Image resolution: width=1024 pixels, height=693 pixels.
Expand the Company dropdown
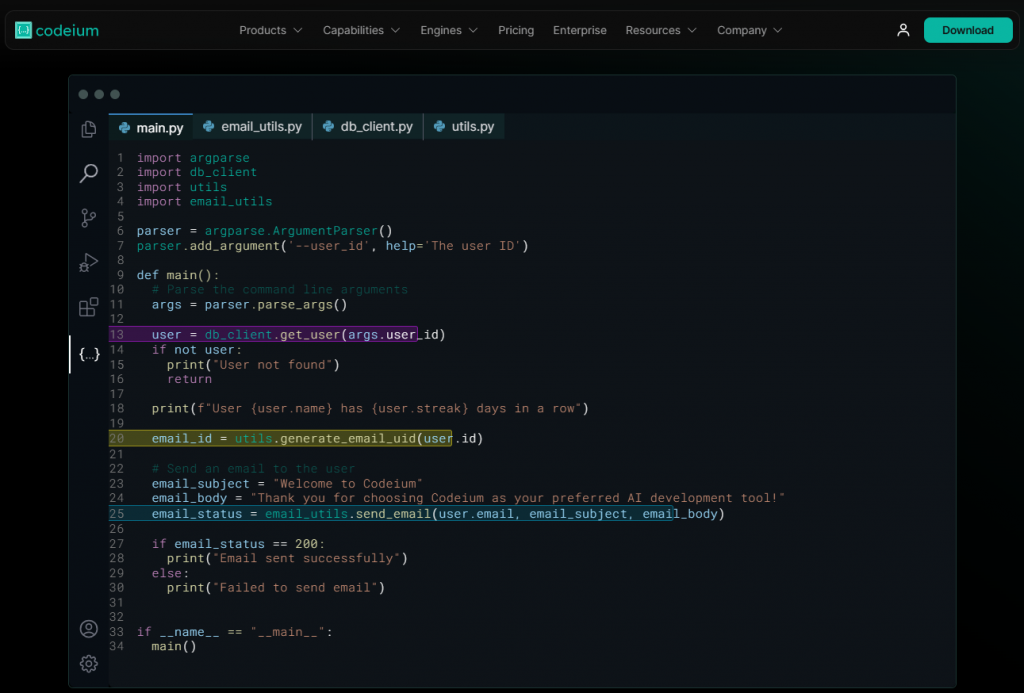click(749, 30)
